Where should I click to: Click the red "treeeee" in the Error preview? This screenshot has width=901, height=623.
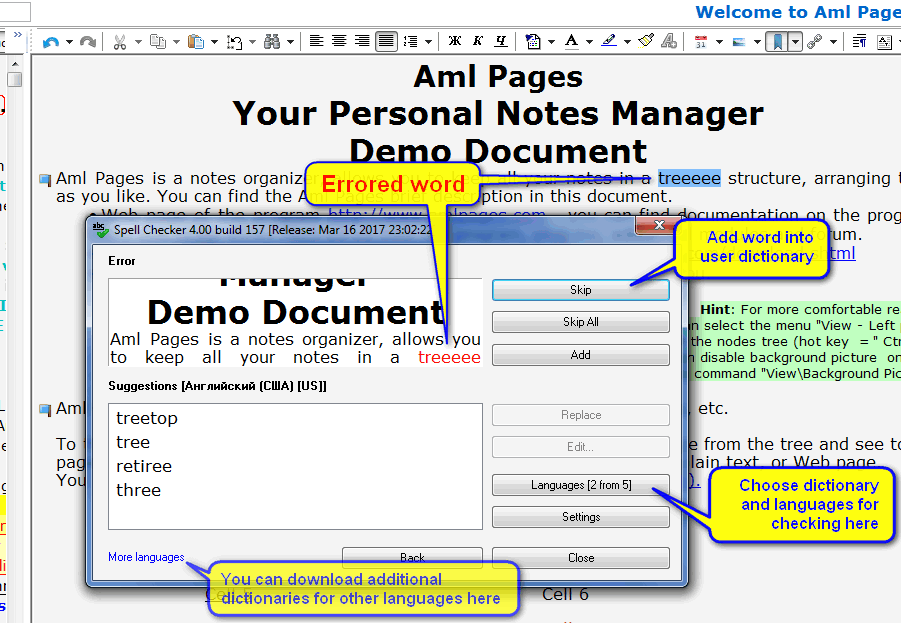click(x=449, y=357)
